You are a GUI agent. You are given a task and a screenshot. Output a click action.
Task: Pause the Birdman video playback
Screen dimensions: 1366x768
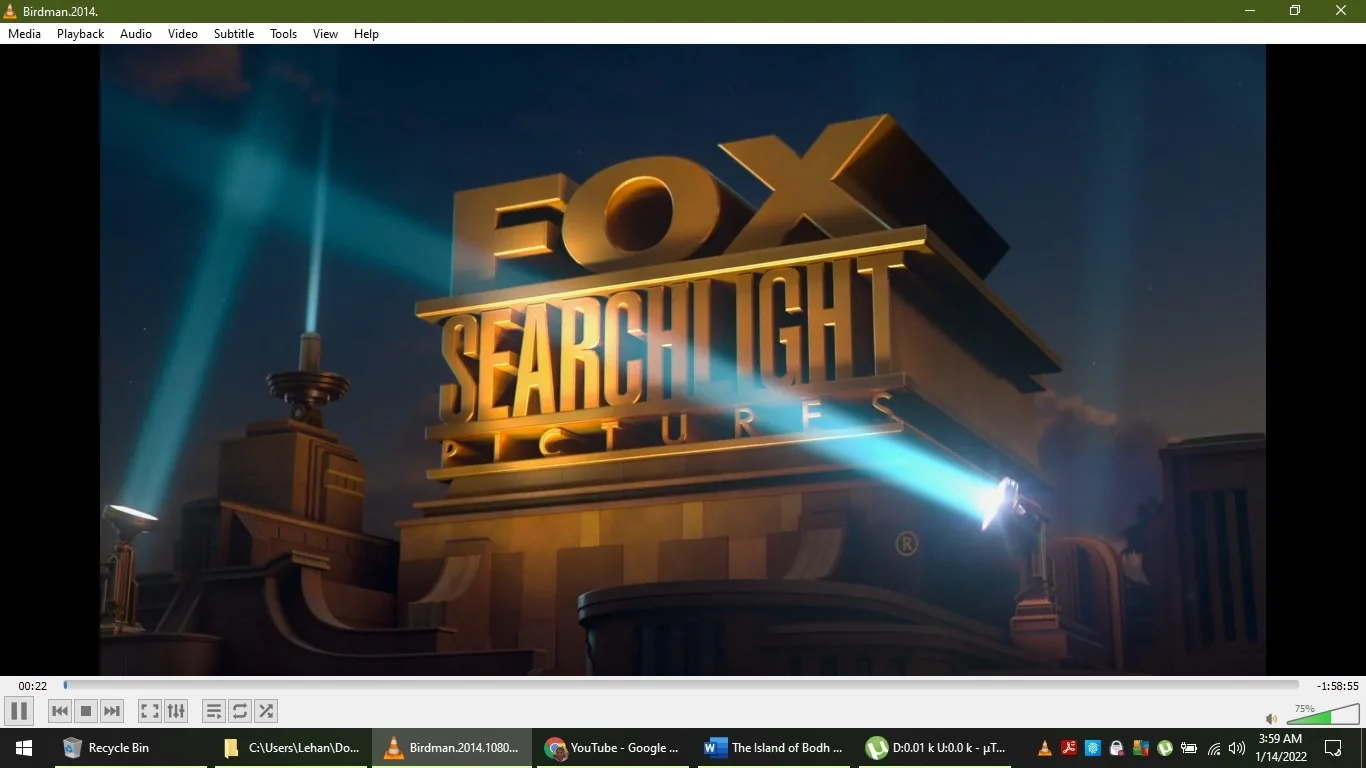click(x=19, y=711)
